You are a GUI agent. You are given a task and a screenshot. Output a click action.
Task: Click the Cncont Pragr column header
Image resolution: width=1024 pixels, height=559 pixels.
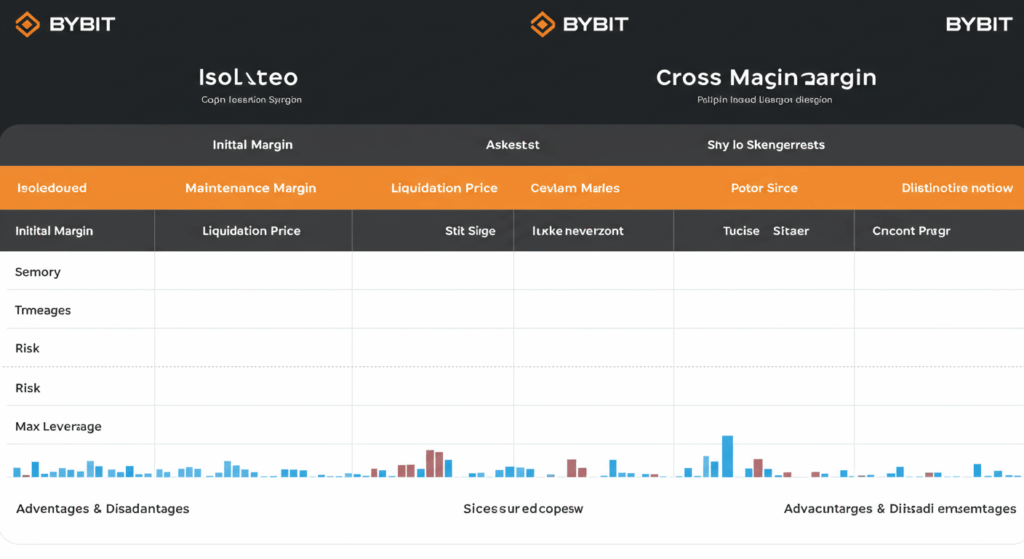(x=911, y=231)
